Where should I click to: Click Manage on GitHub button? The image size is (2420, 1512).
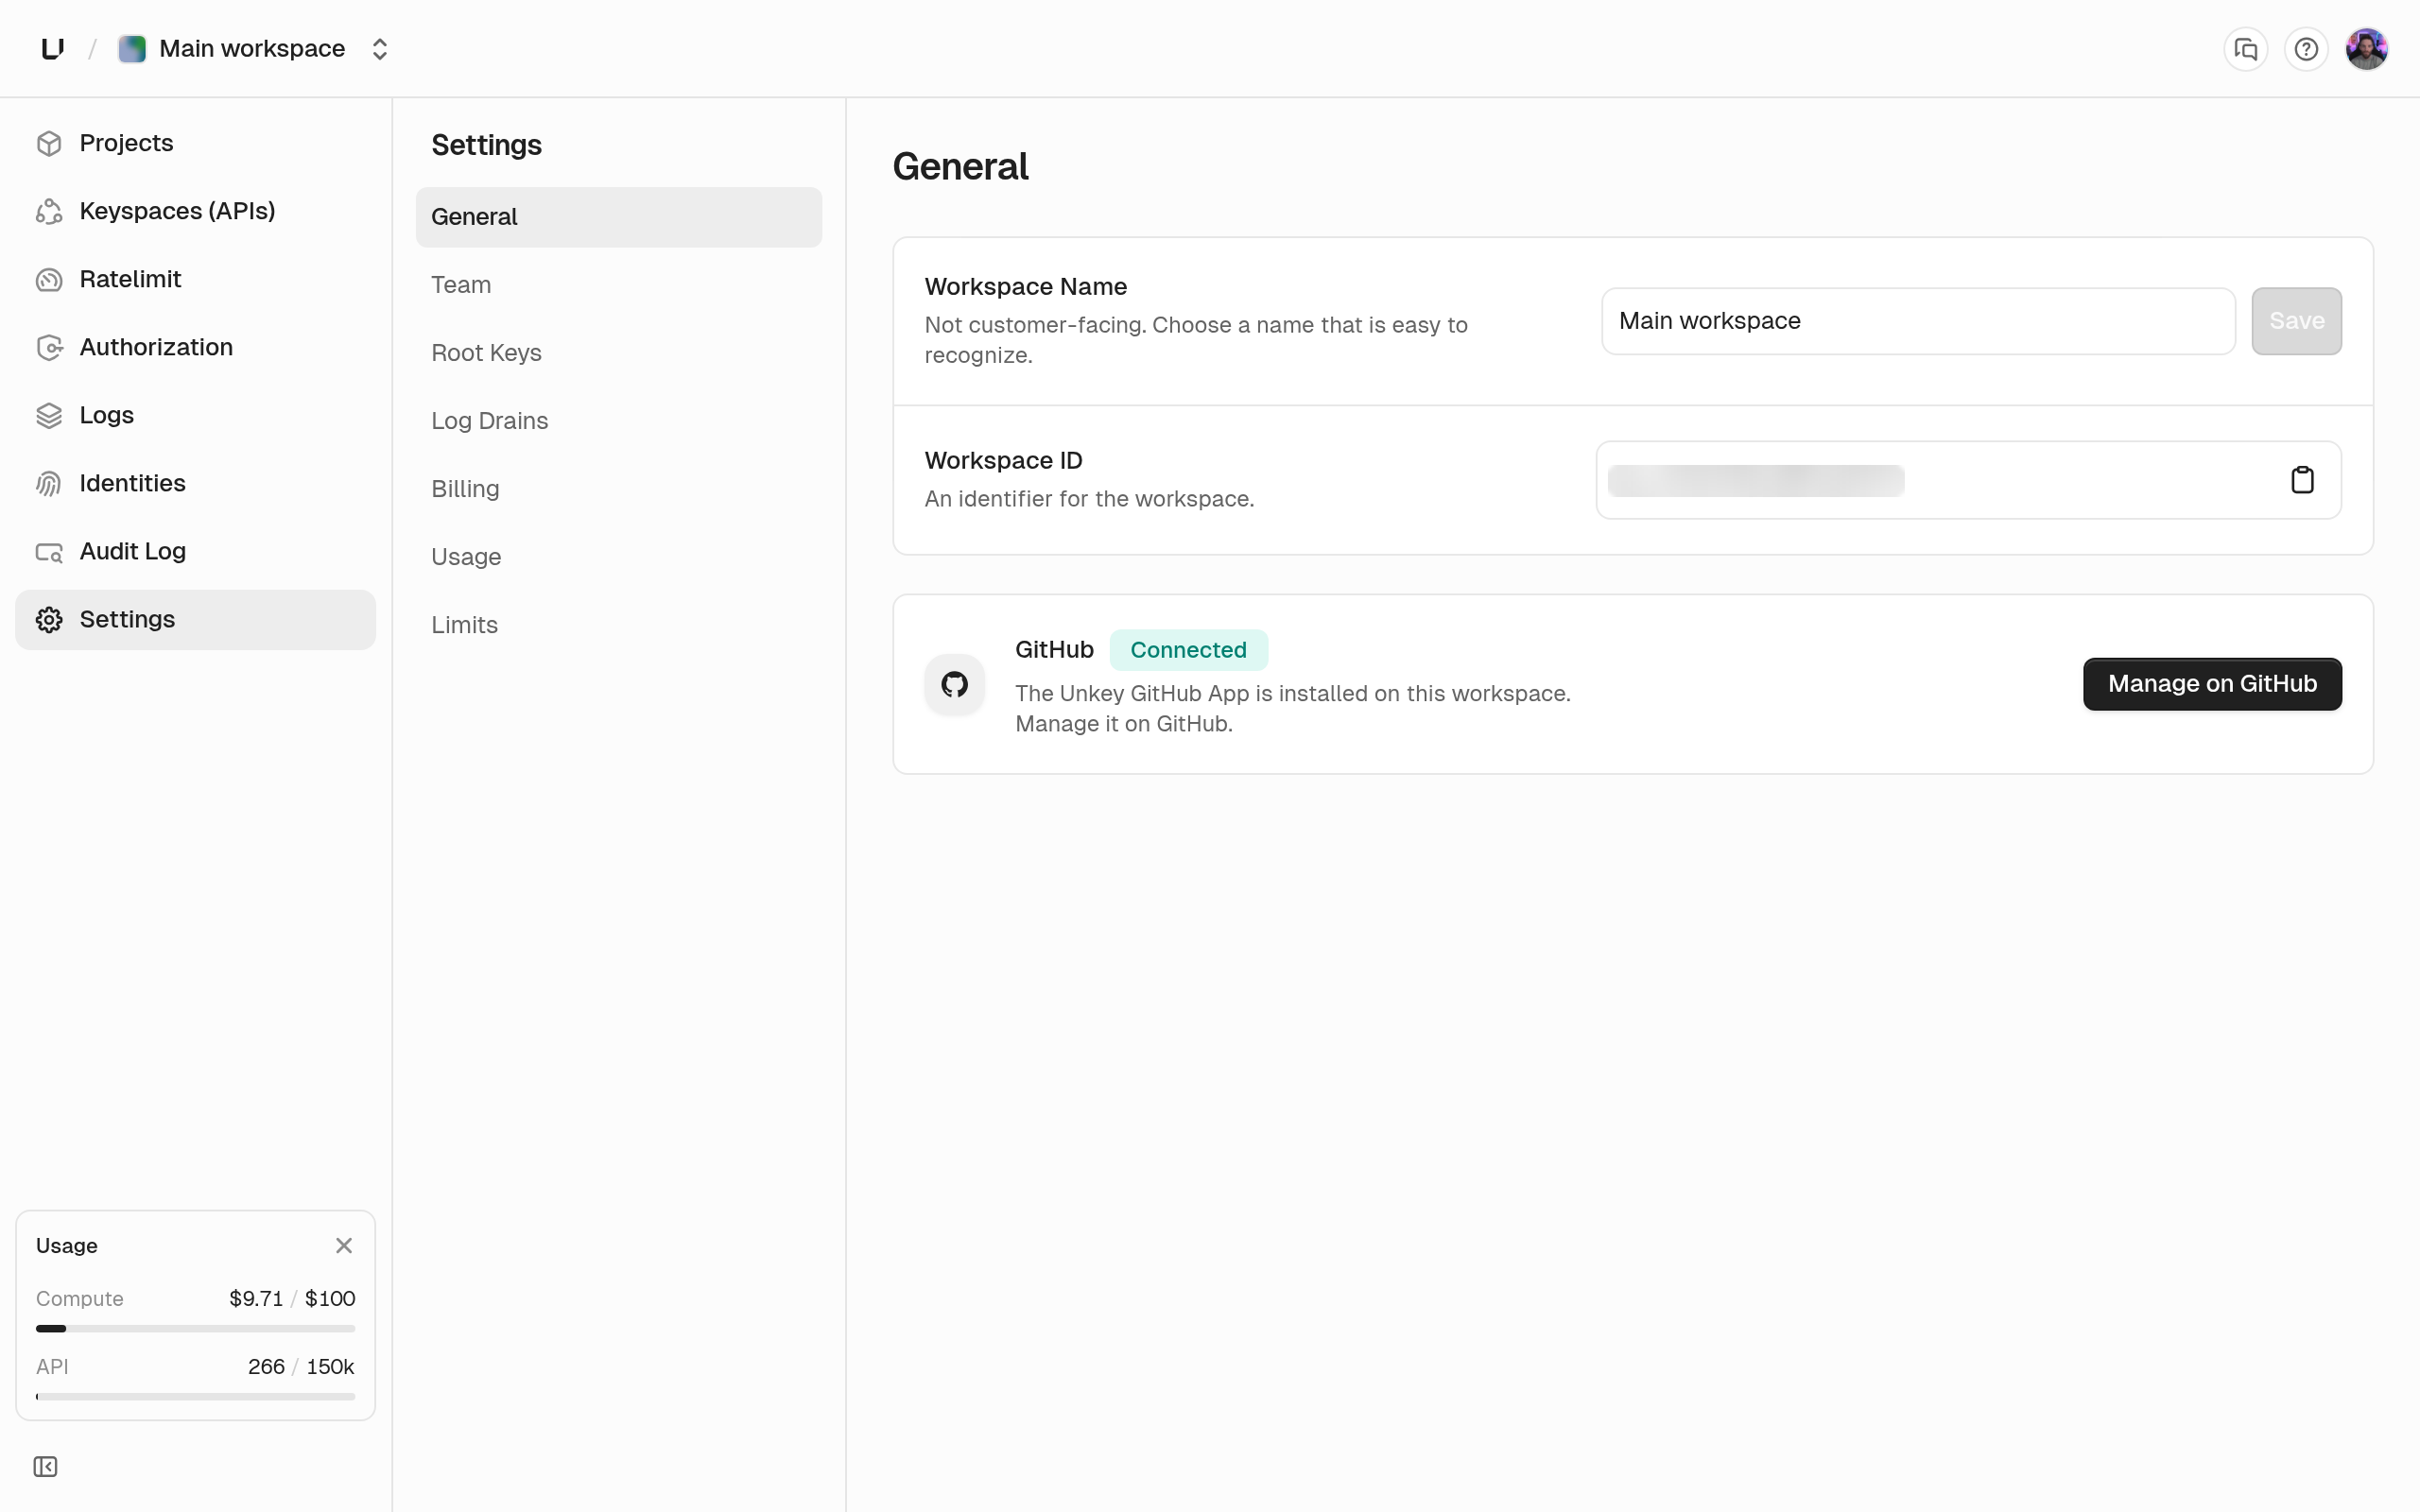(2212, 684)
